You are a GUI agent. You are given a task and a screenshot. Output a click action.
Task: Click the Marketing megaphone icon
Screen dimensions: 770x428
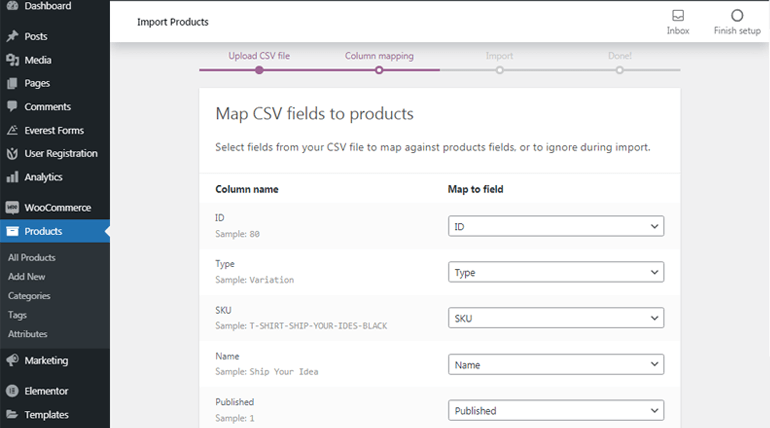tap(12, 360)
